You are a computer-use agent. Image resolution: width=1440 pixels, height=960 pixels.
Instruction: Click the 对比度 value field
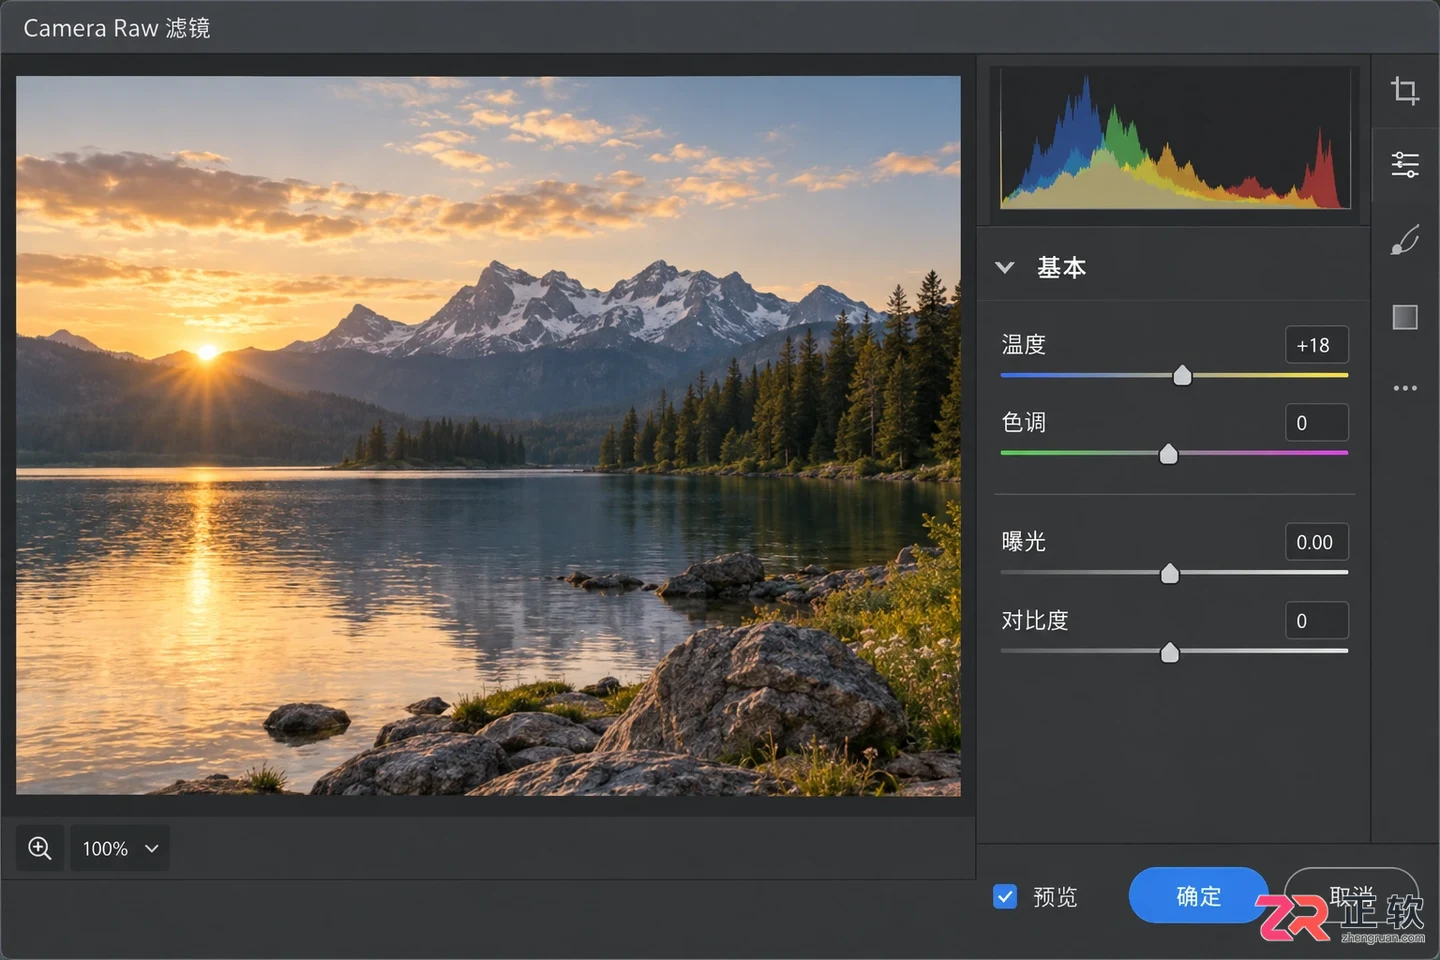tap(1317, 621)
